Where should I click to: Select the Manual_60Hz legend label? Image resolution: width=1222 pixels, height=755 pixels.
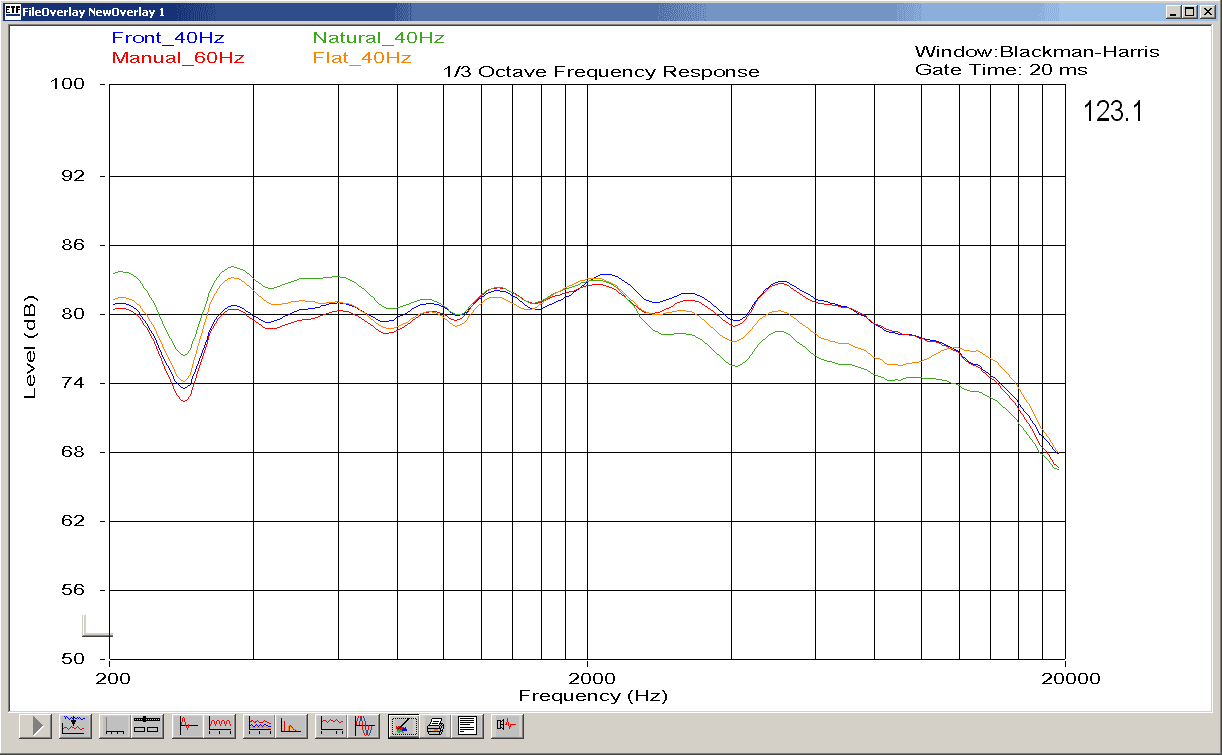(178, 58)
